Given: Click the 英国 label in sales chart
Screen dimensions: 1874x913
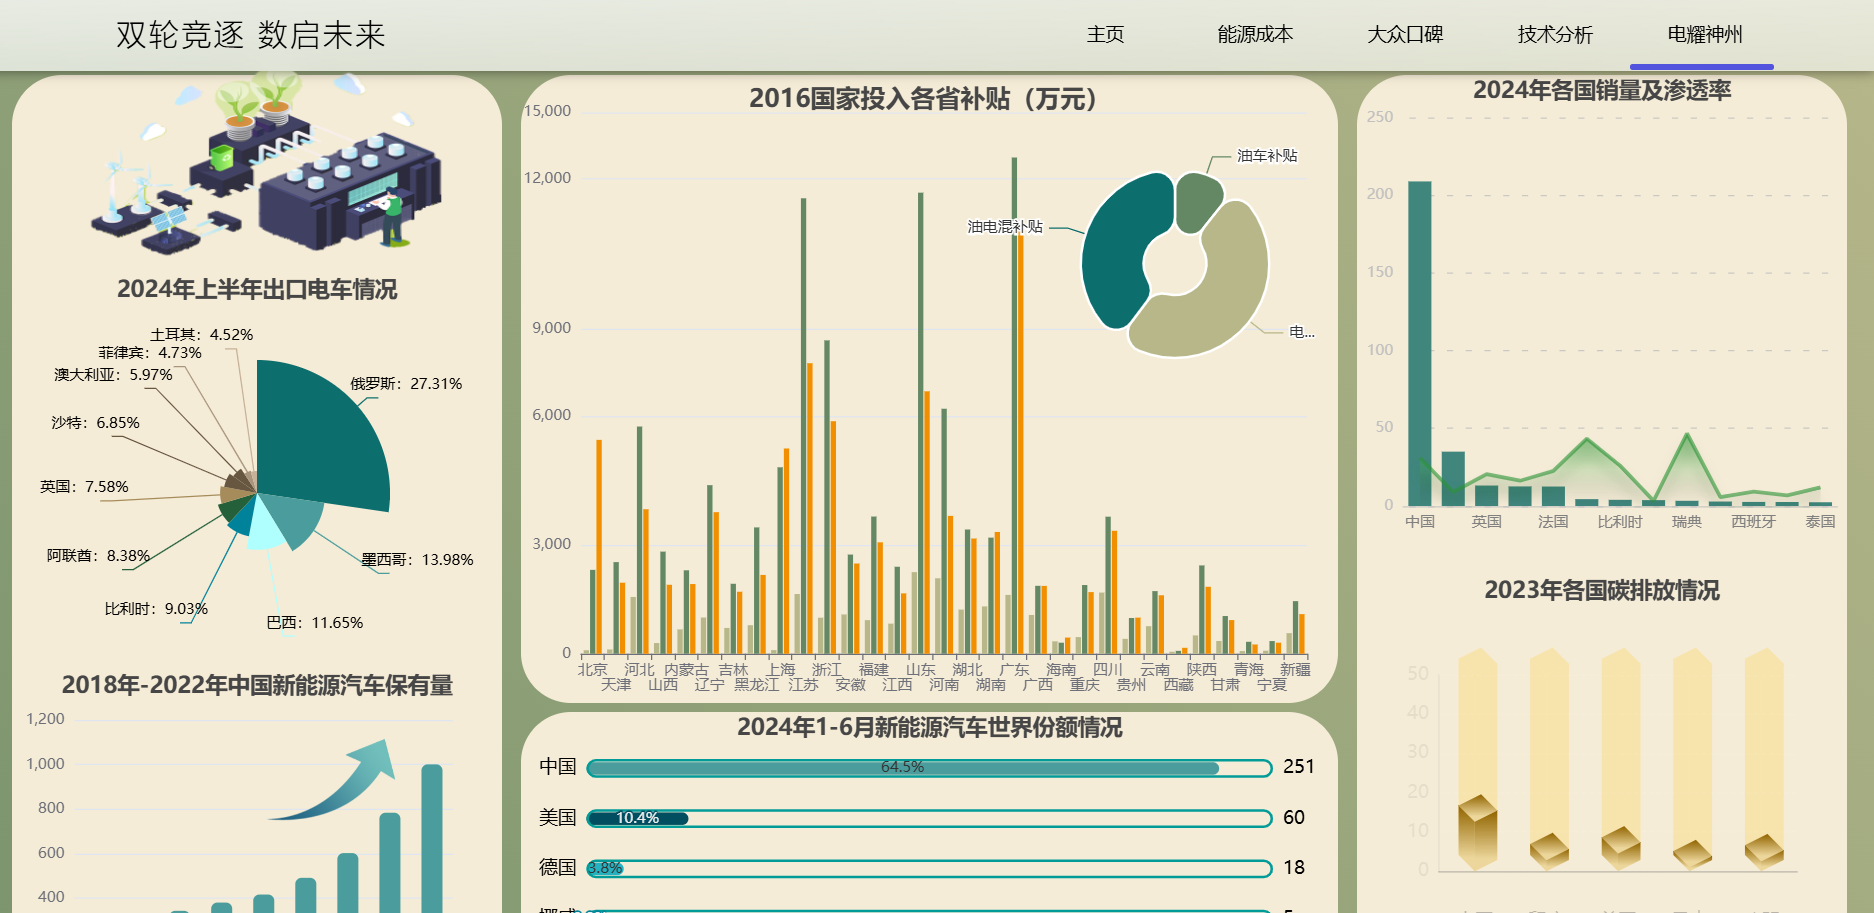Looking at the screenshot, I should (x=1486, y=522).
